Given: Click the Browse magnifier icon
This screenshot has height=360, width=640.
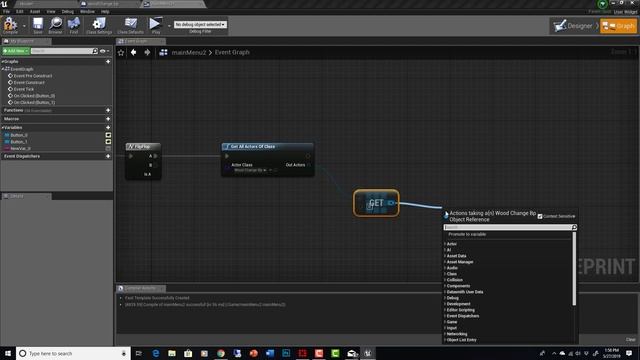Looking at the screenshot, I should pos(56,24).
